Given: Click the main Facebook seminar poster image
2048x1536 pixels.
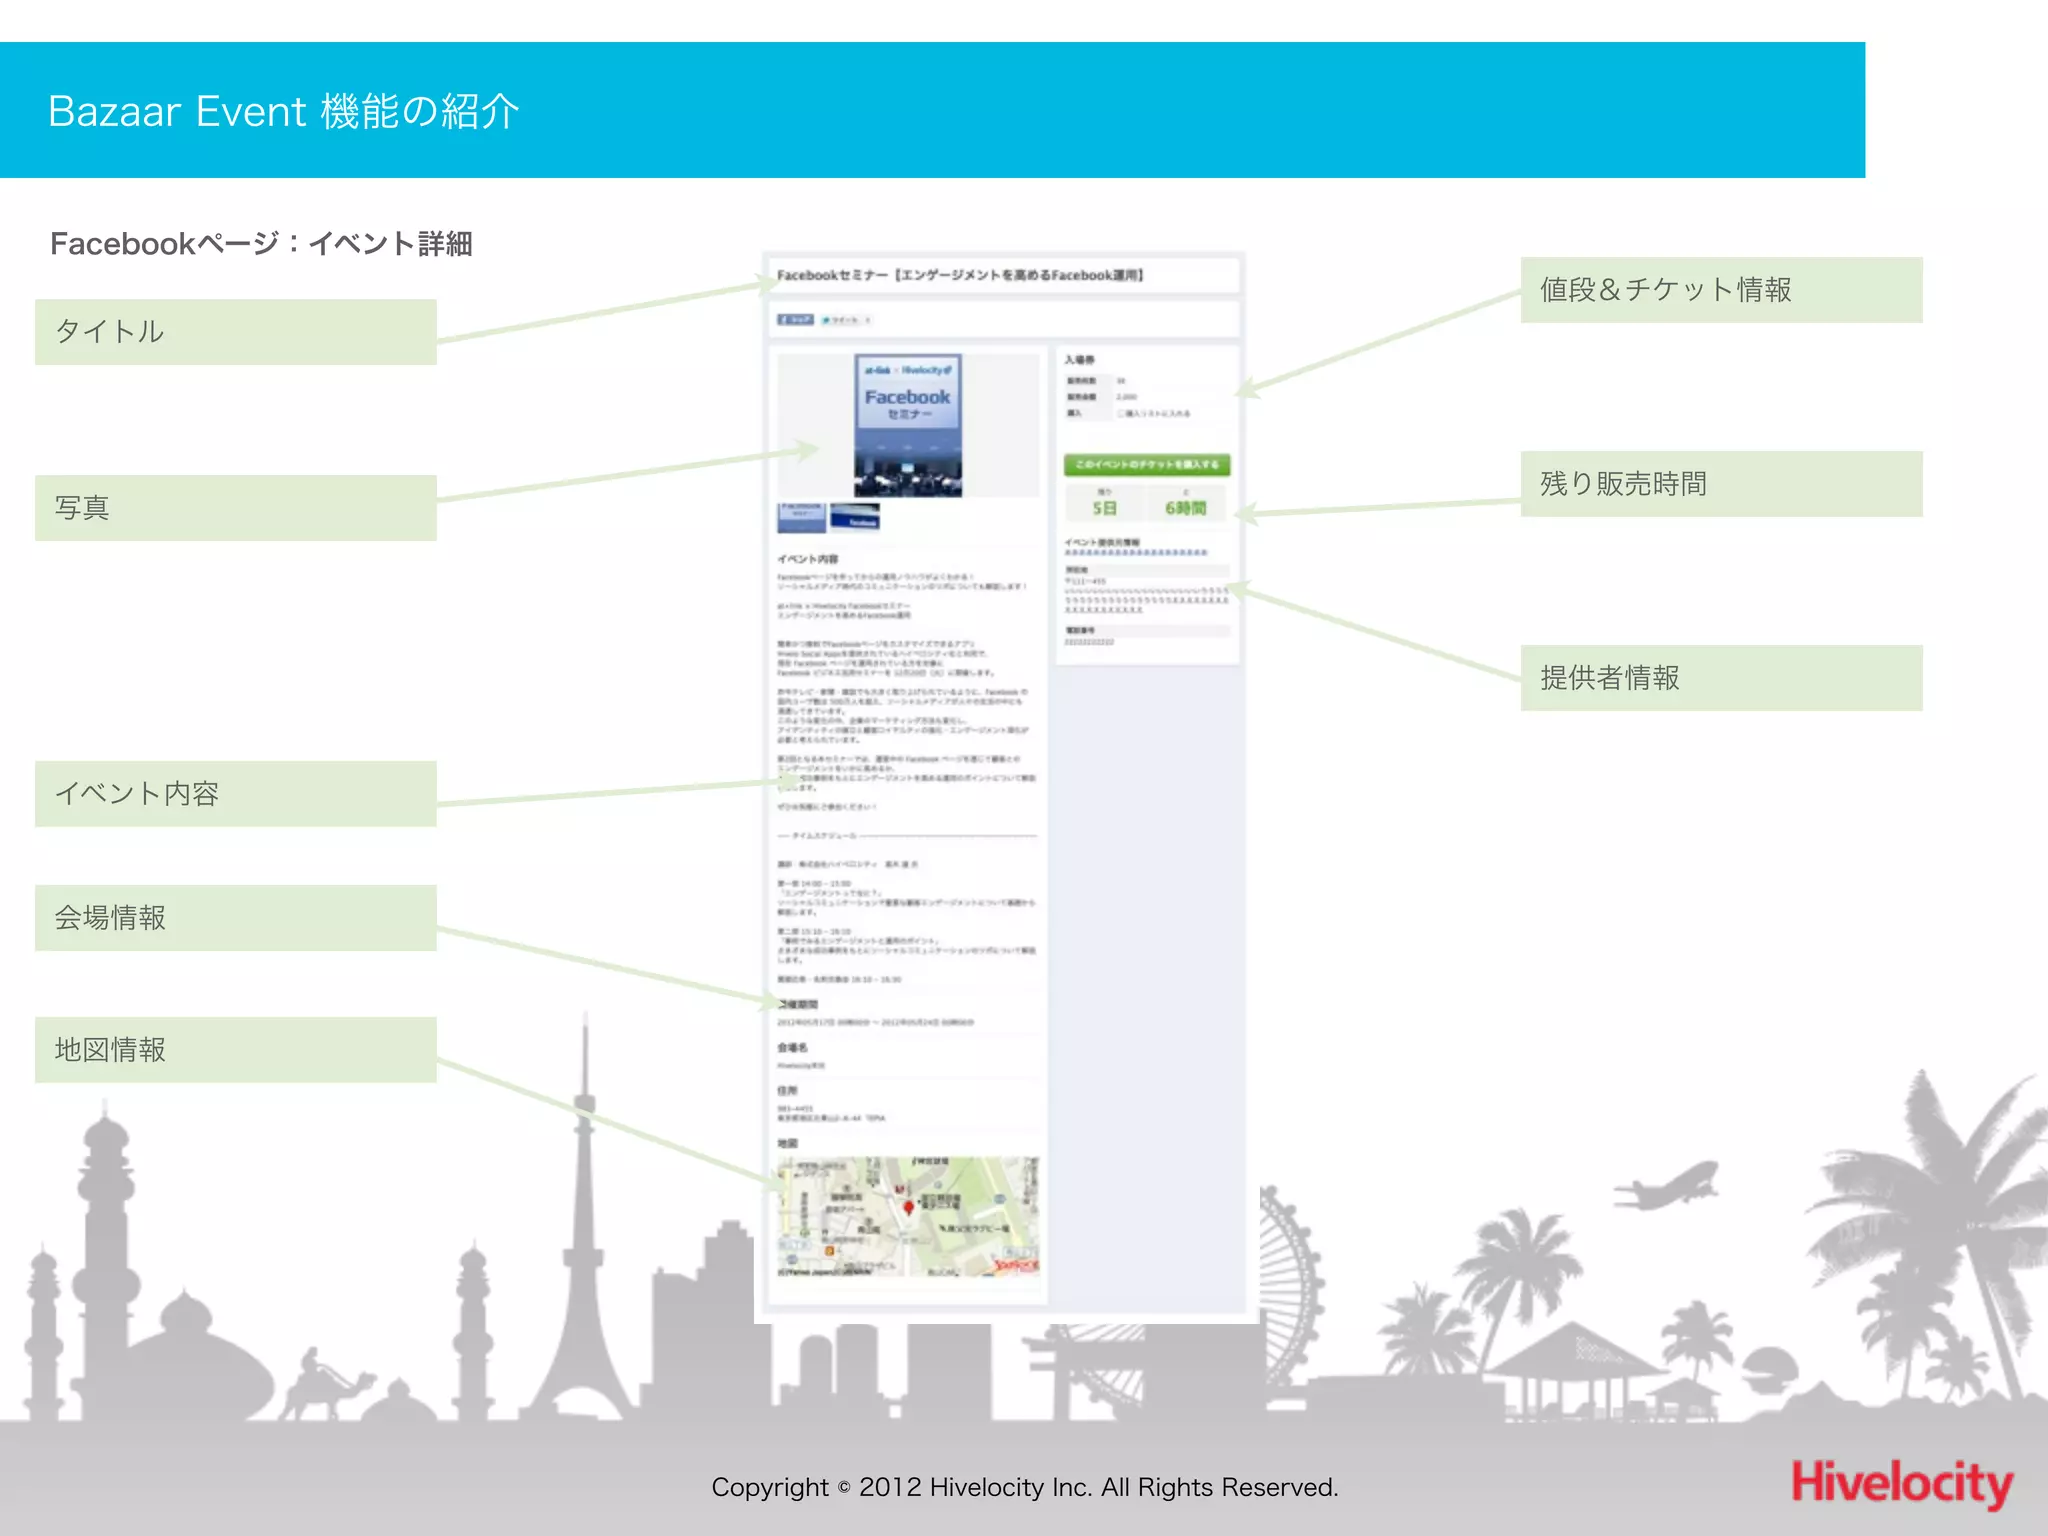Looking at the screenshot, I should click(x=908, y=426).
